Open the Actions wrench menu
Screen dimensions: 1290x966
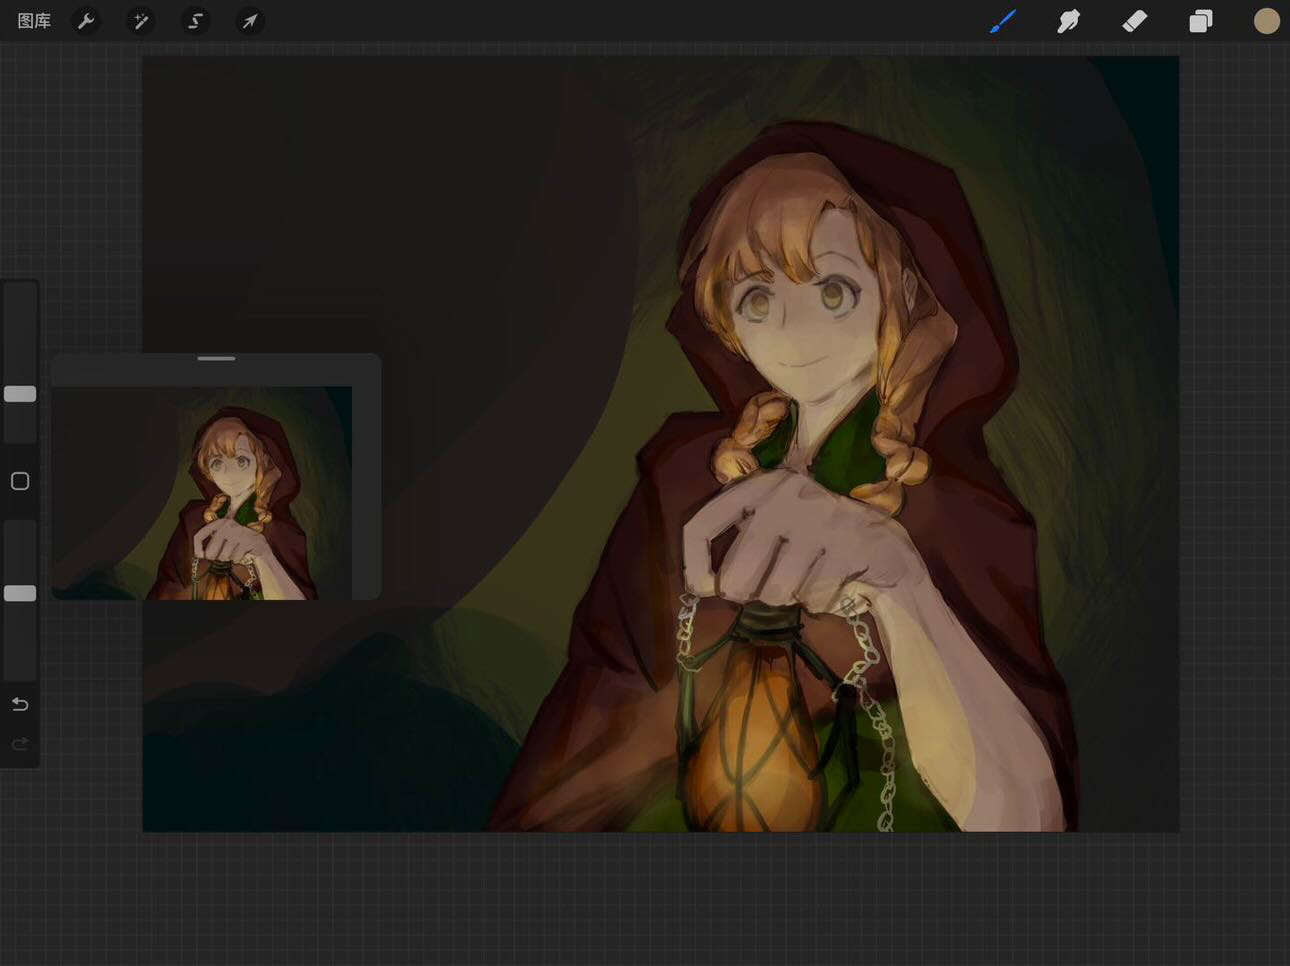pos(87,21)
